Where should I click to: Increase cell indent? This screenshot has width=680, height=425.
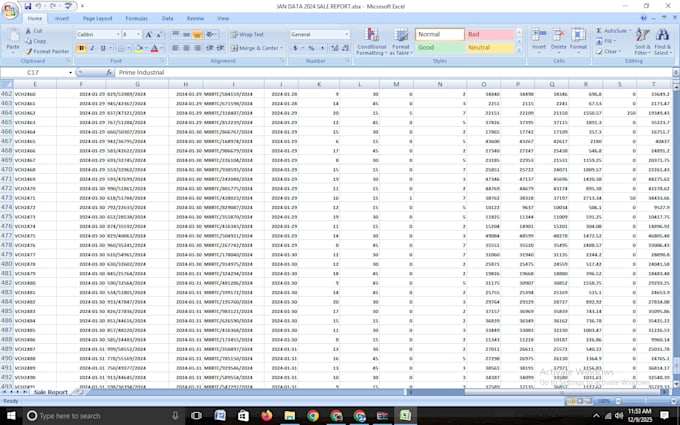click(220, 48)
